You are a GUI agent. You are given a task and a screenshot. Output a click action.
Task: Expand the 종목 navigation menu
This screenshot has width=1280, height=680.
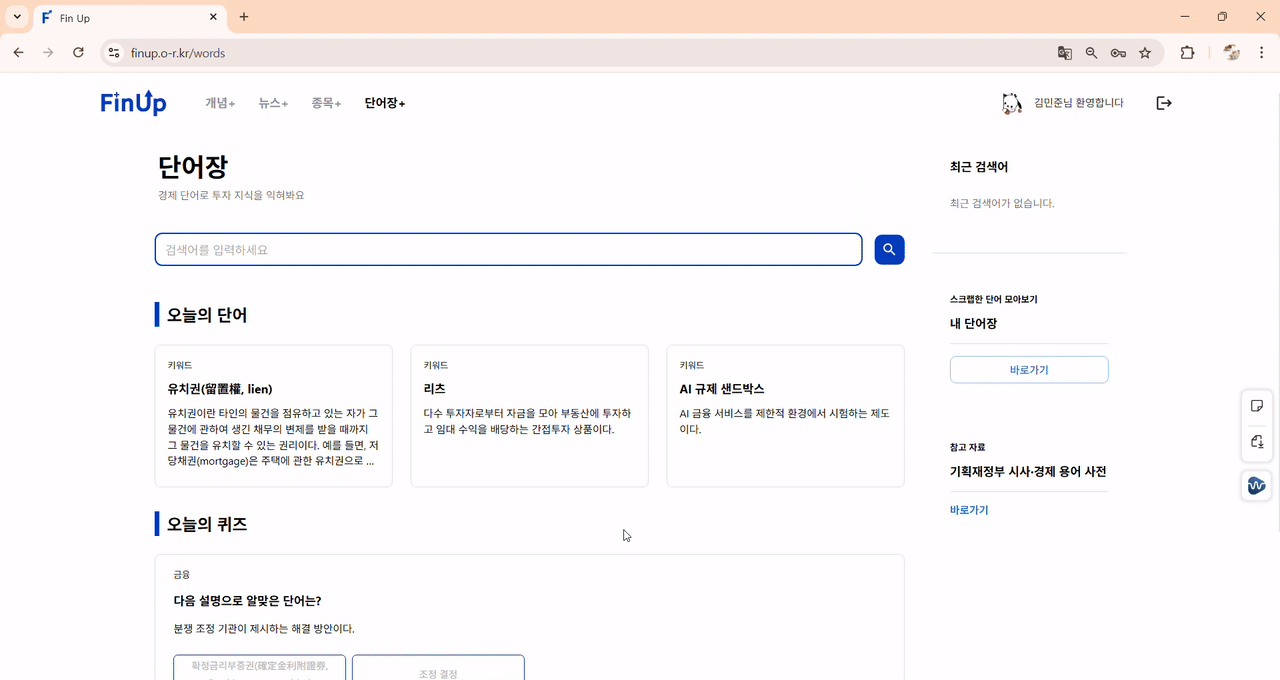click(x=326, y=102)
